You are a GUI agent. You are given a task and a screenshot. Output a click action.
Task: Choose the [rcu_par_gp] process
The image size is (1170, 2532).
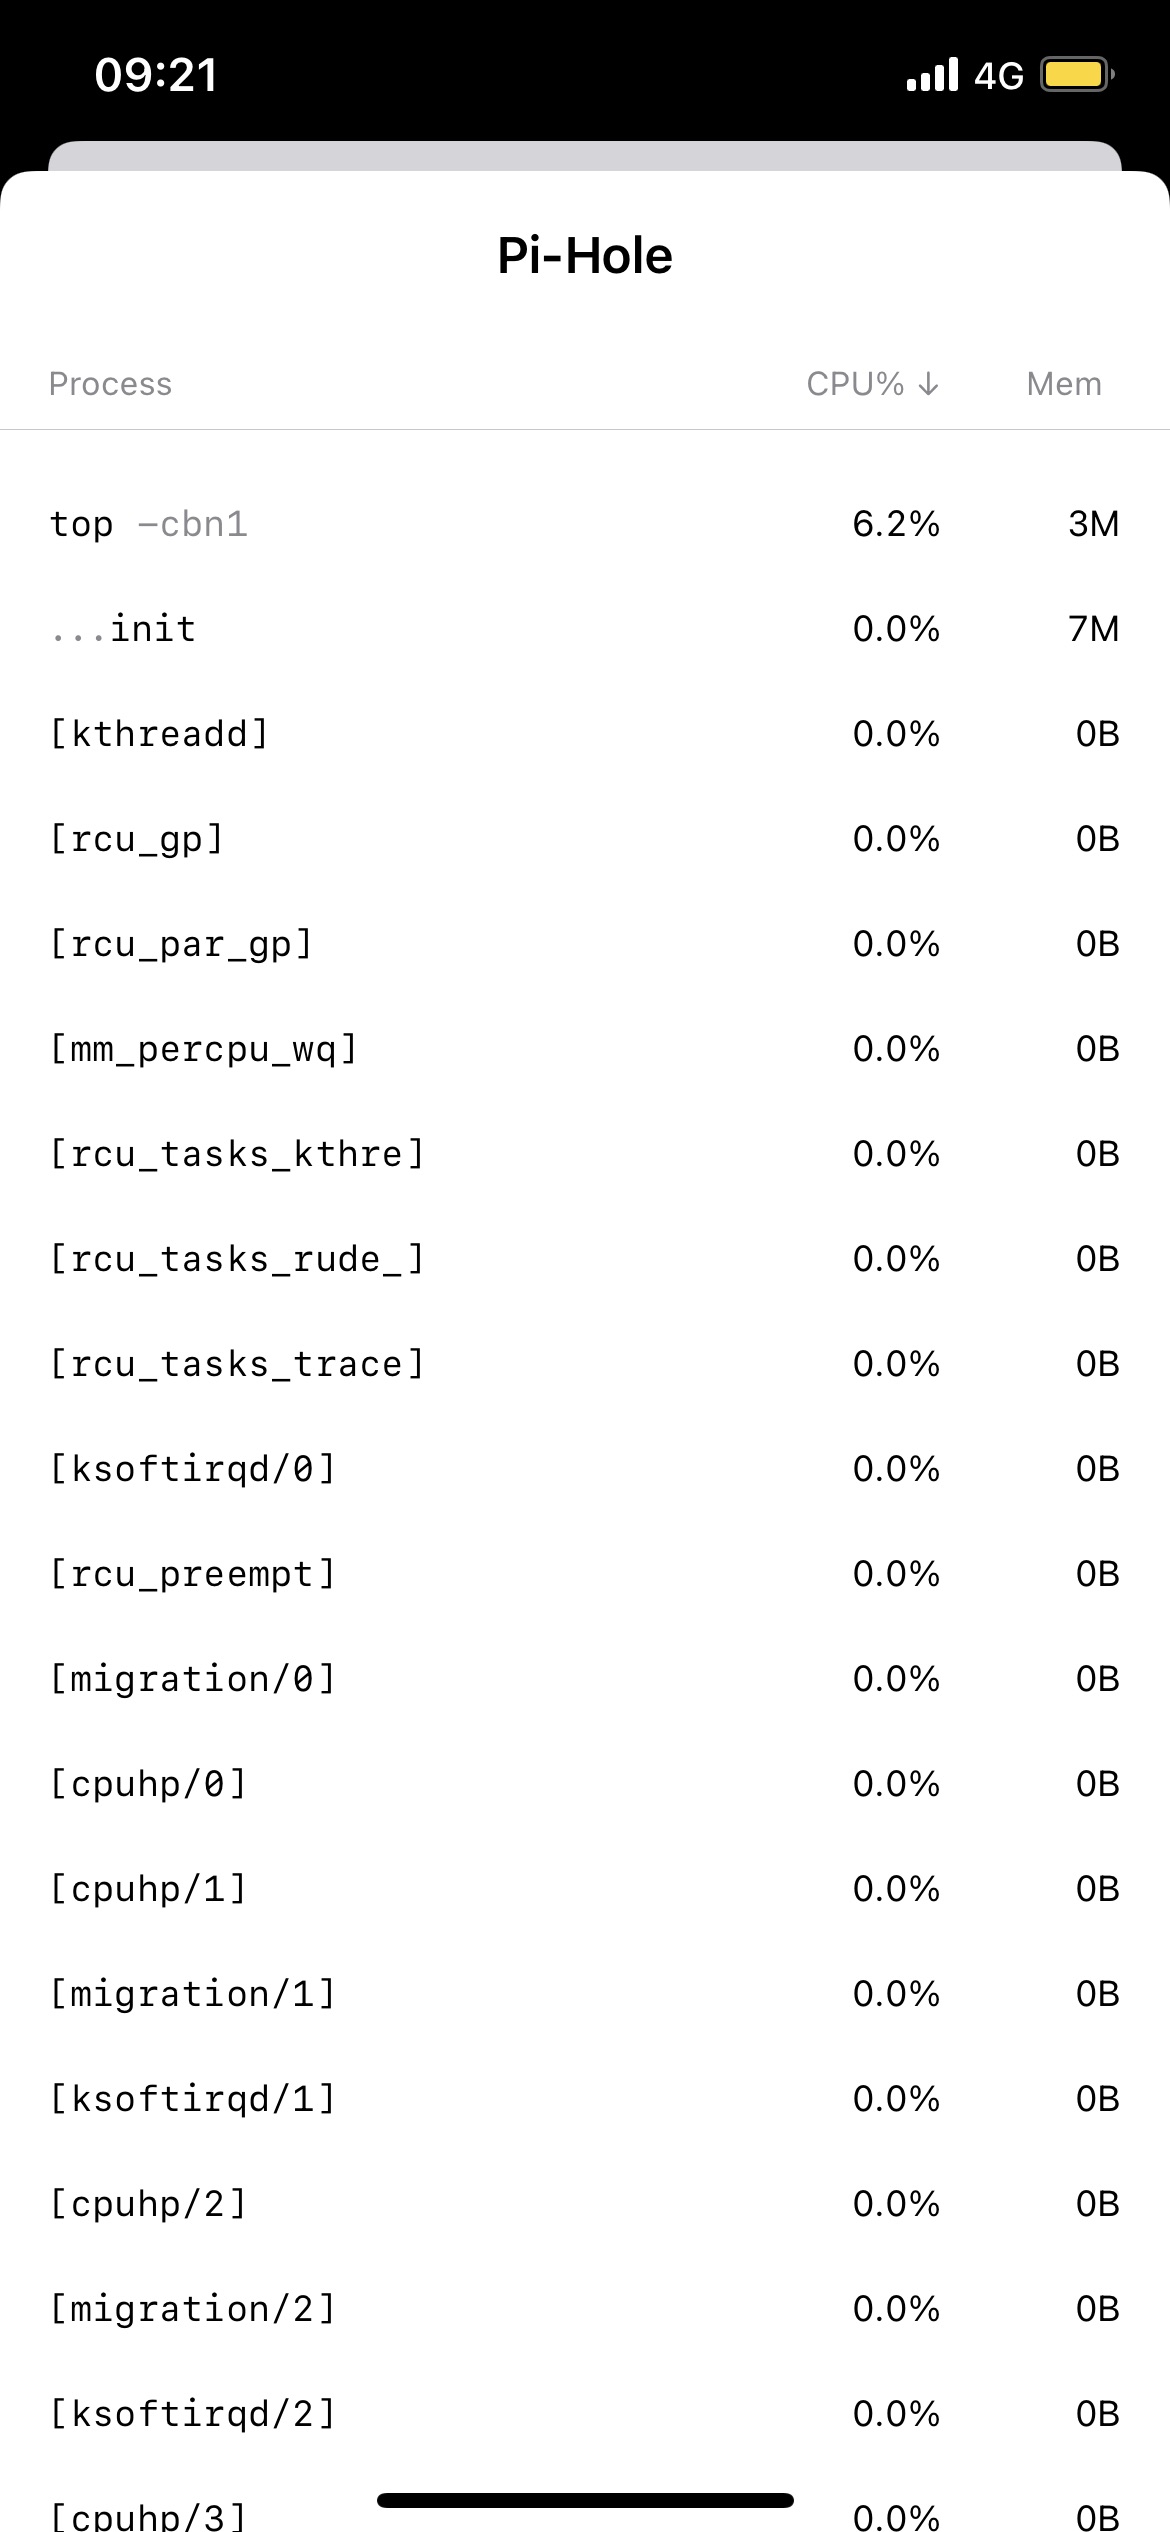[585, 944]
